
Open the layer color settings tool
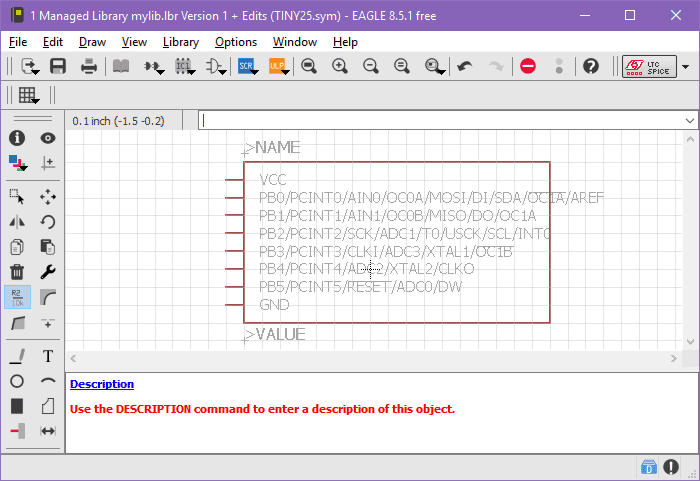17,162
